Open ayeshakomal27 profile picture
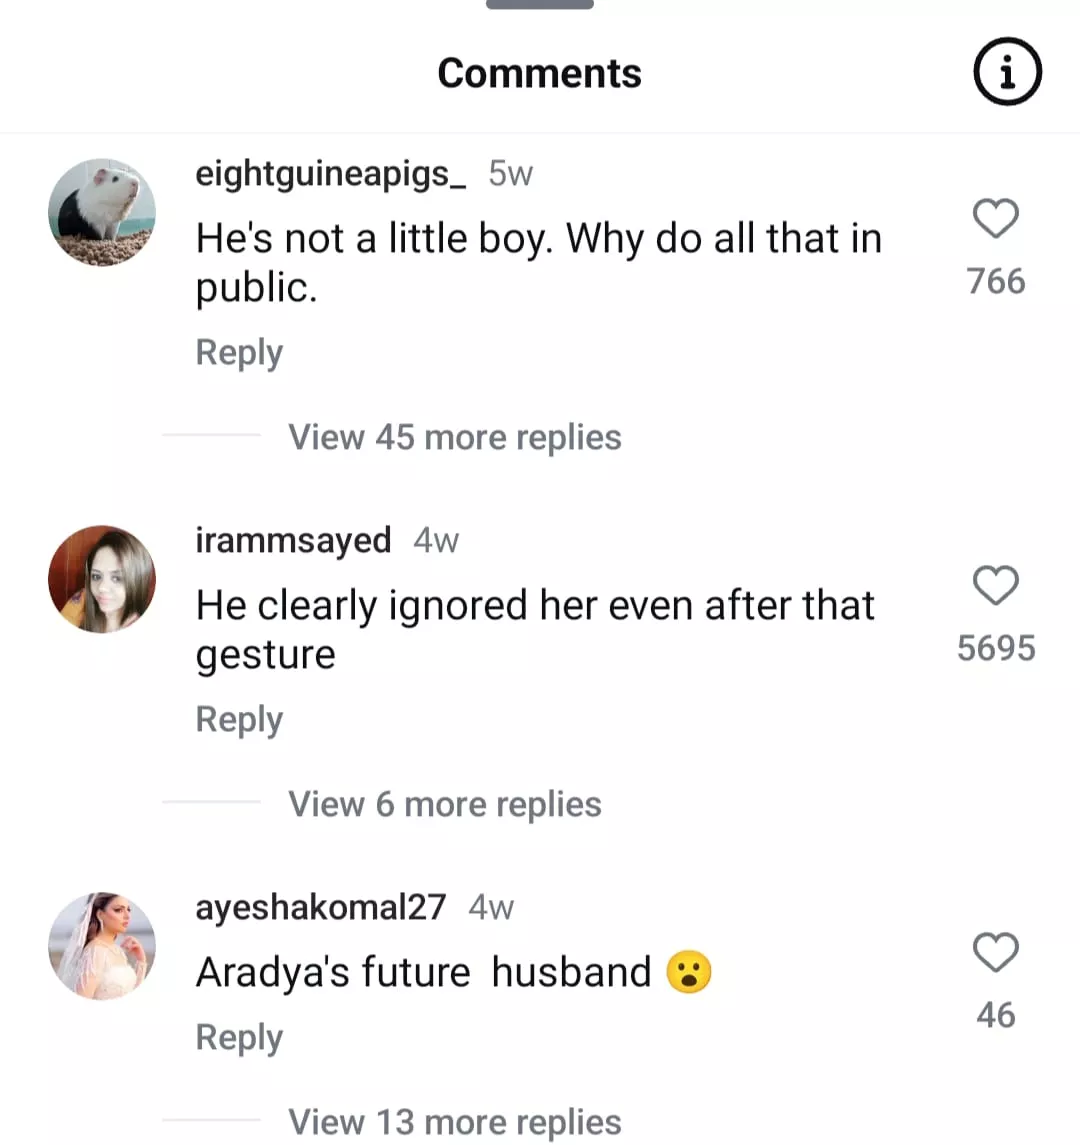 point(102,946)
